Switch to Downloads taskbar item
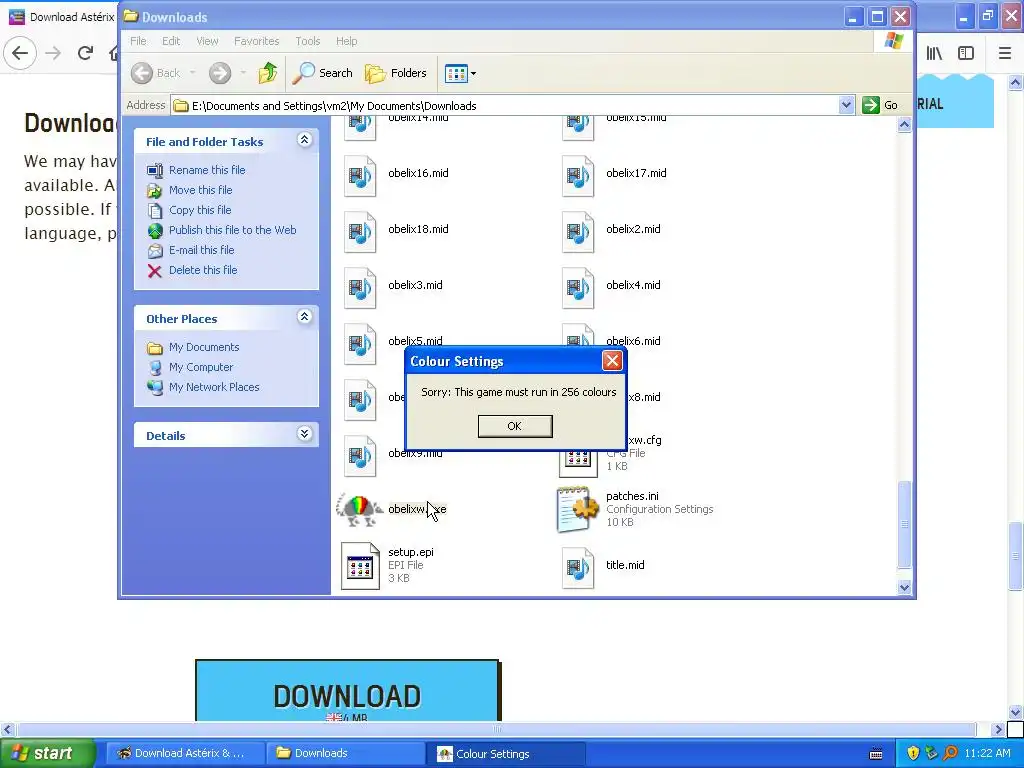 (346, 753)
